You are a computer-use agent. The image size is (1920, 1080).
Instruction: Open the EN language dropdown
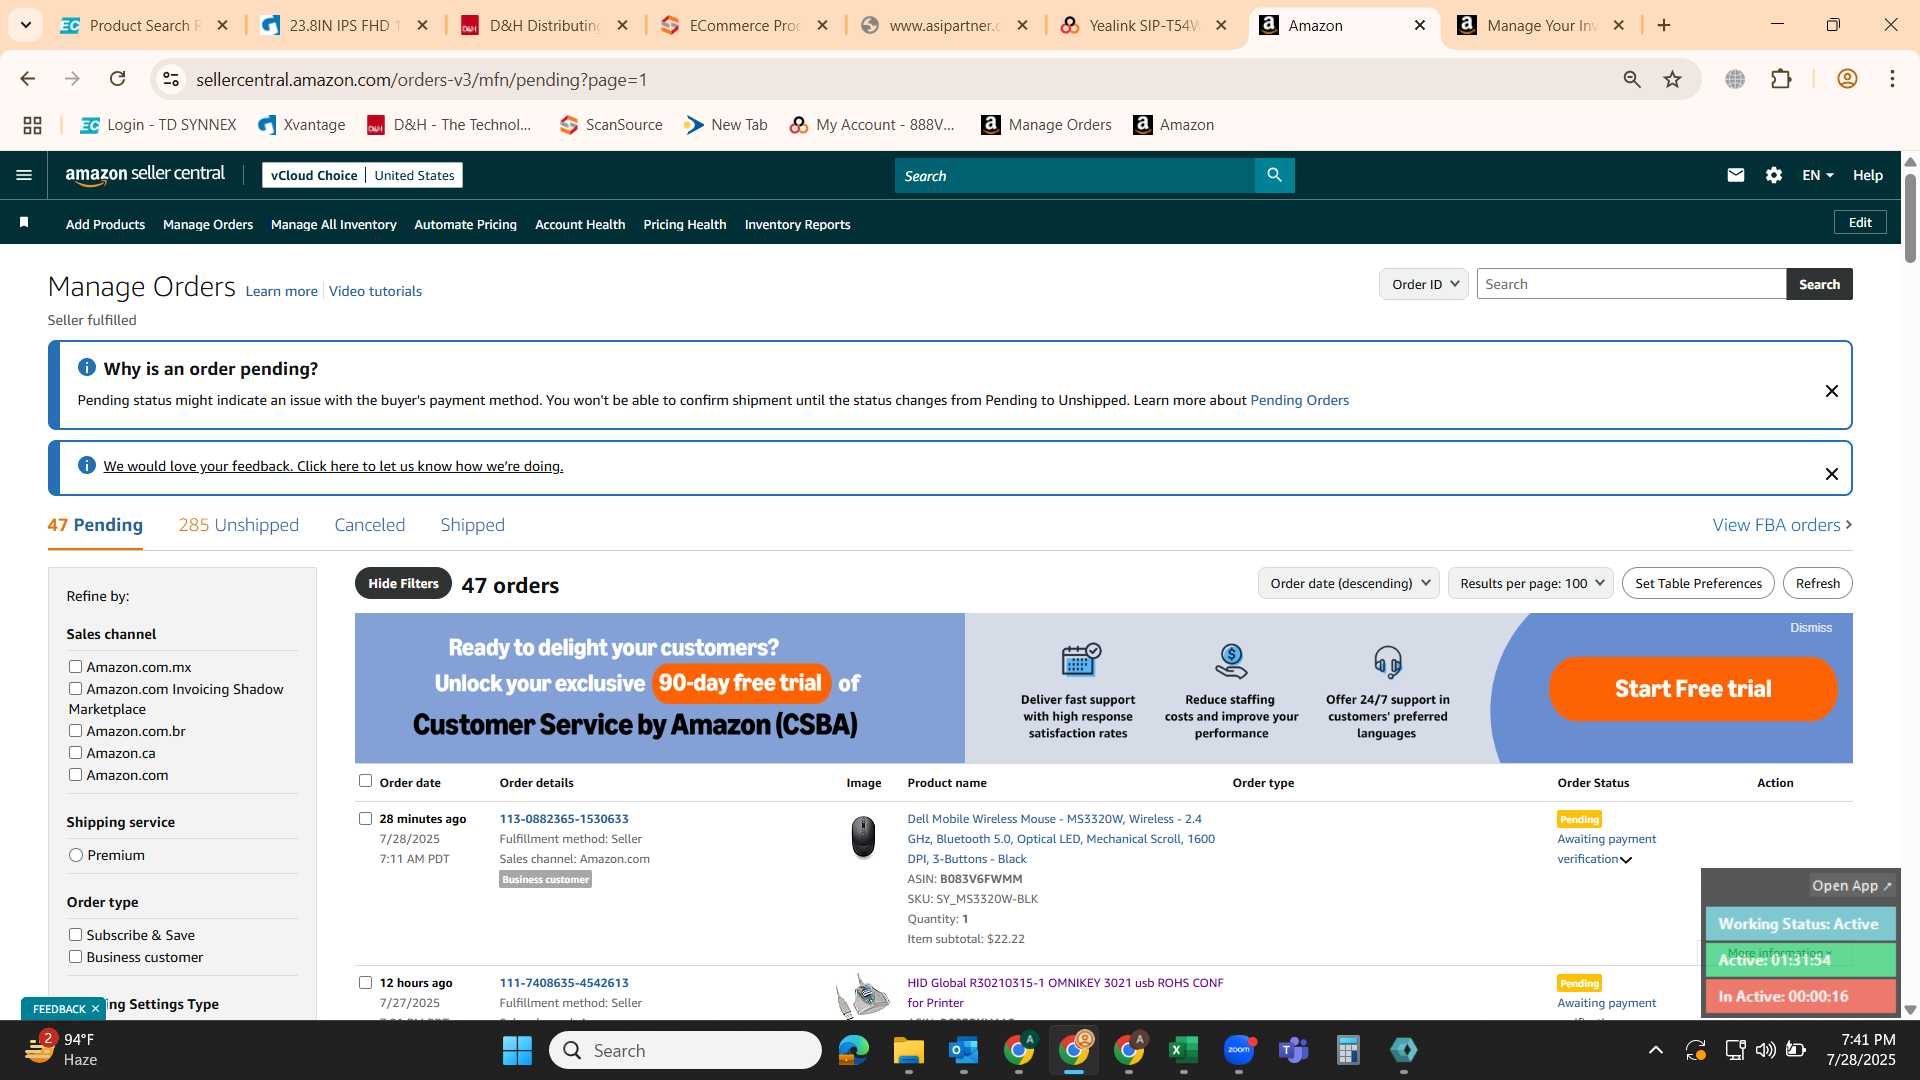[1817, 175]
